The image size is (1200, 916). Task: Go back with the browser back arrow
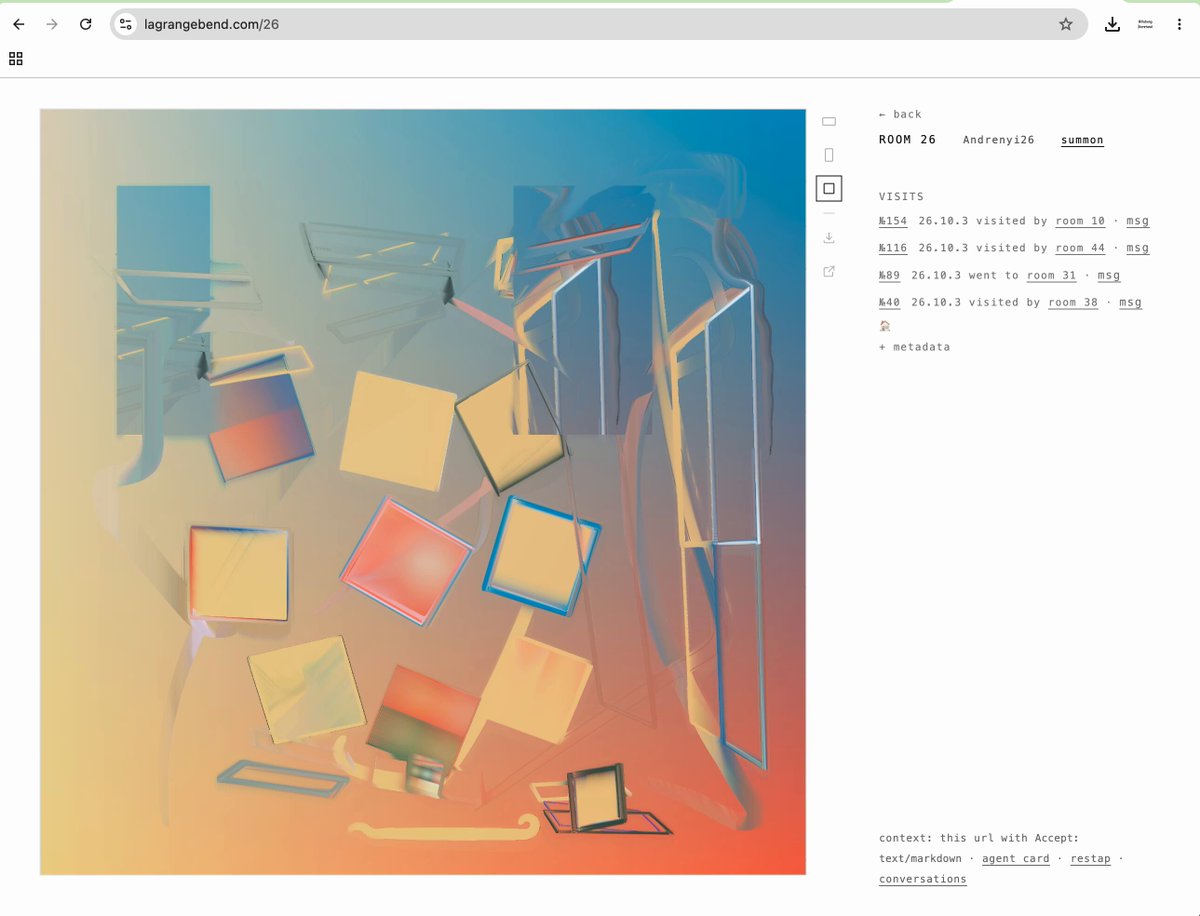(x=19, y=24)
